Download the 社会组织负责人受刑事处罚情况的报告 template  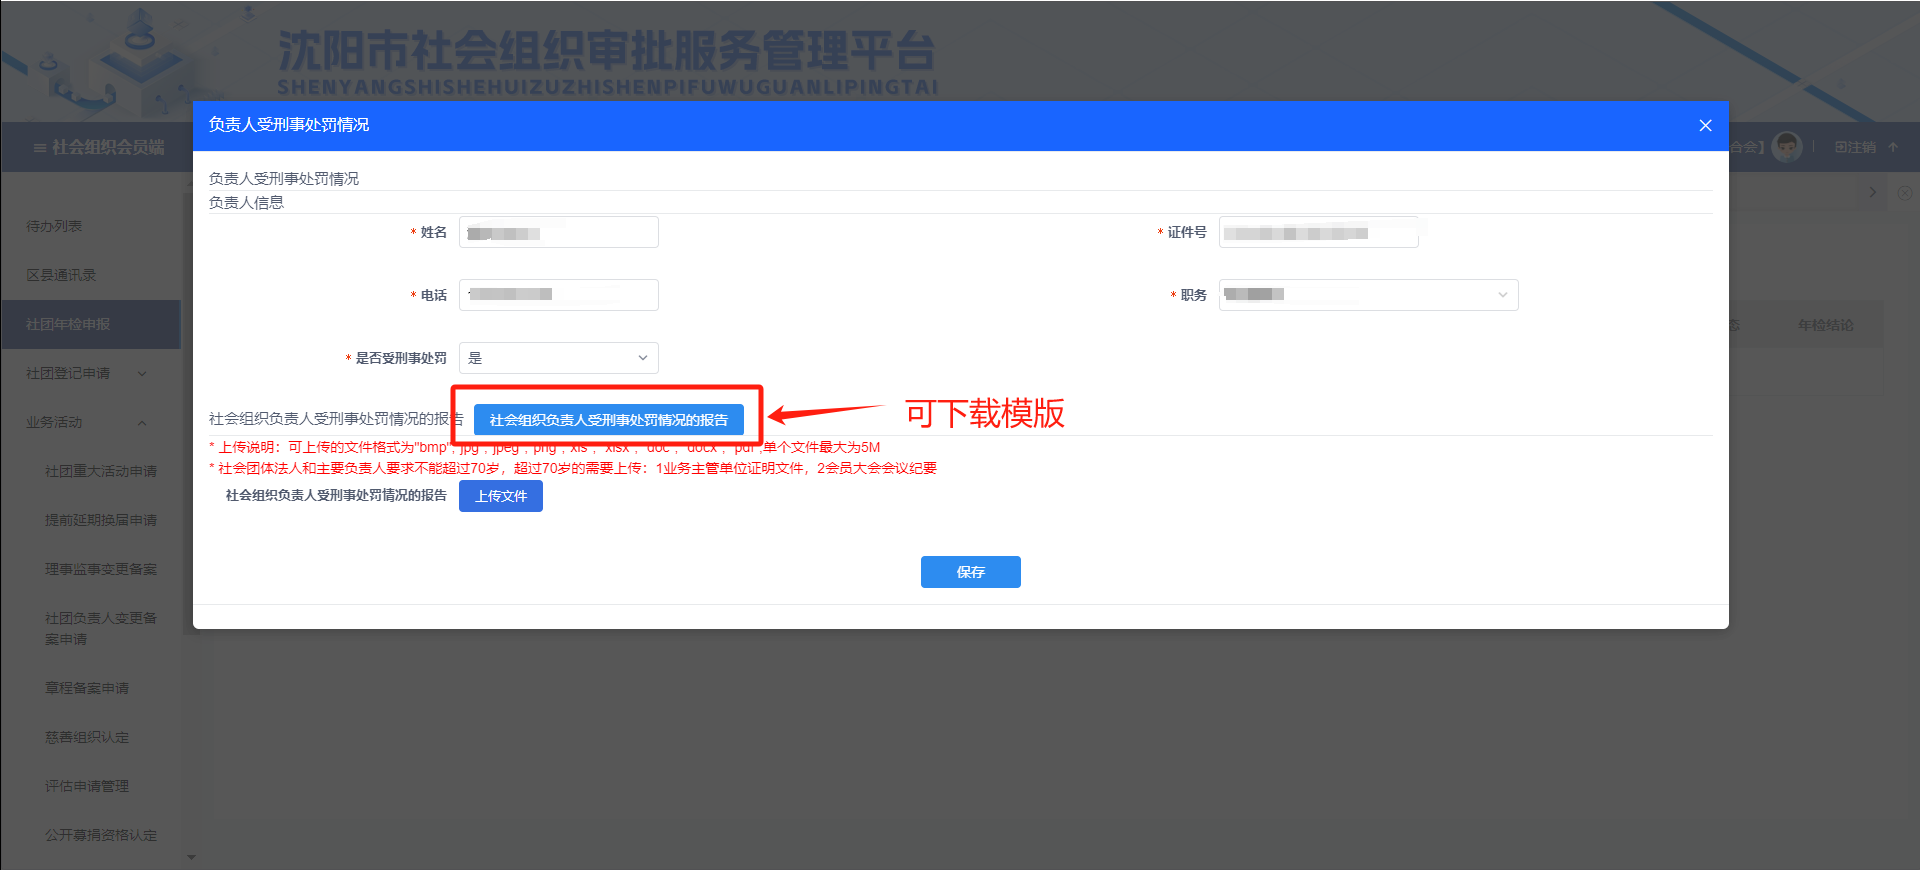(609, 420)
